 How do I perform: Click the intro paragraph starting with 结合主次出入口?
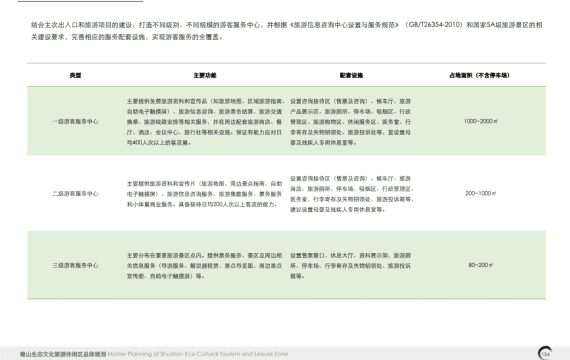286,31
